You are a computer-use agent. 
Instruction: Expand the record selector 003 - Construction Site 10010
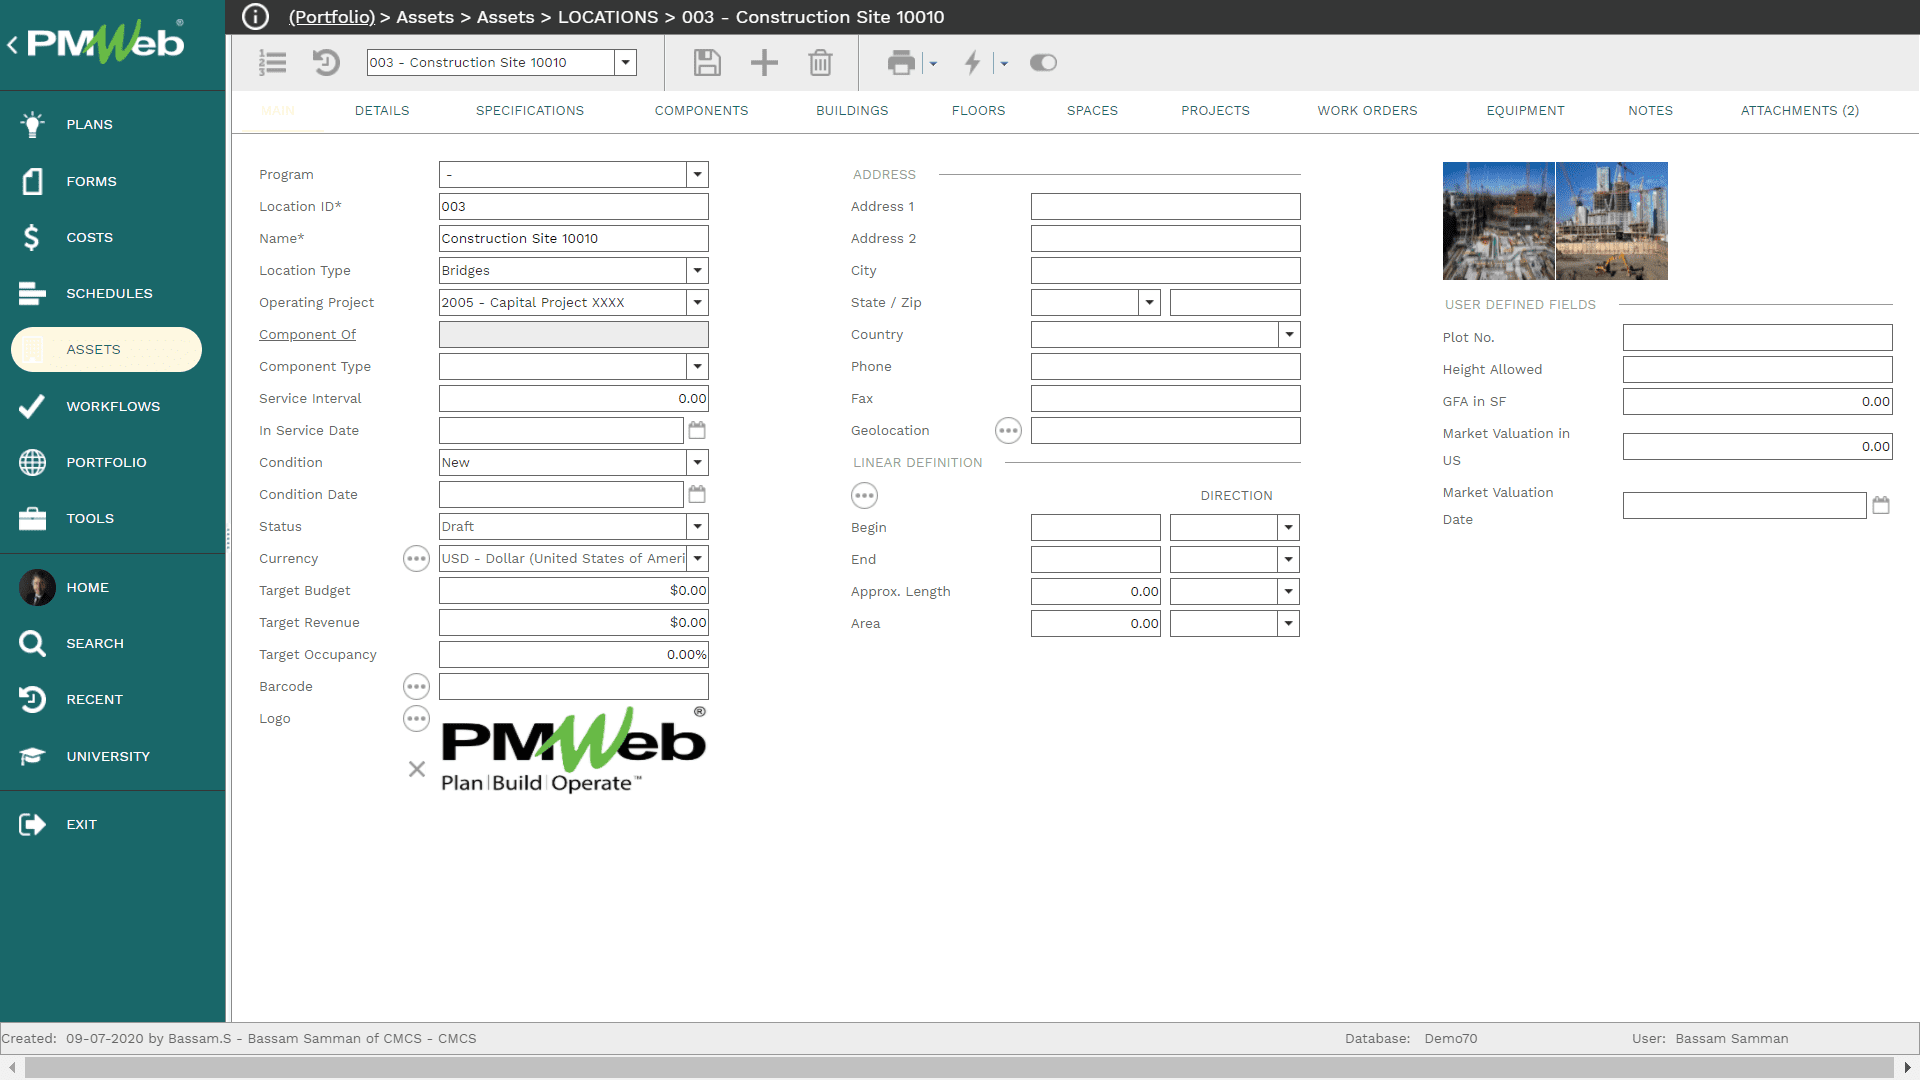coord(626,62)
